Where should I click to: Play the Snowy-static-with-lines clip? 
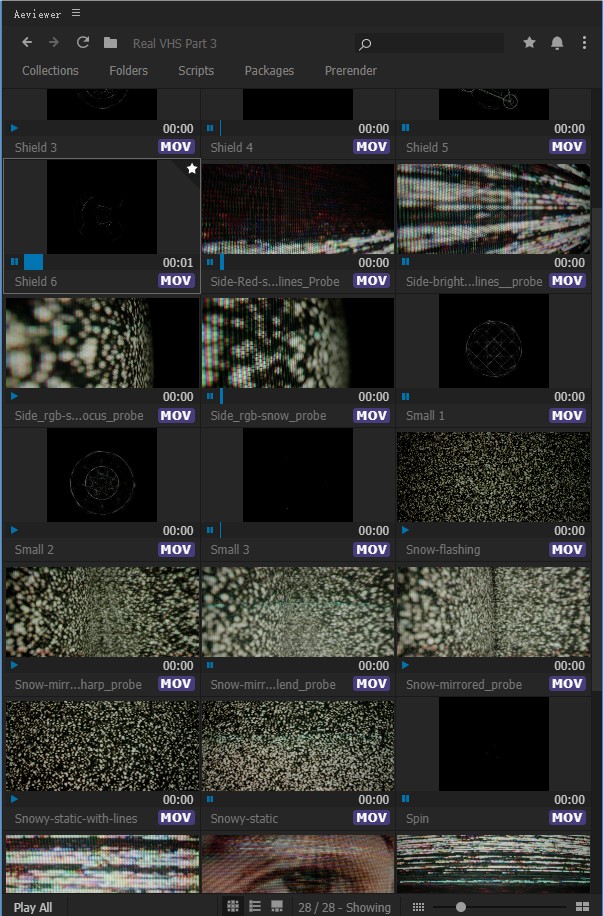(x=15, y=799)
